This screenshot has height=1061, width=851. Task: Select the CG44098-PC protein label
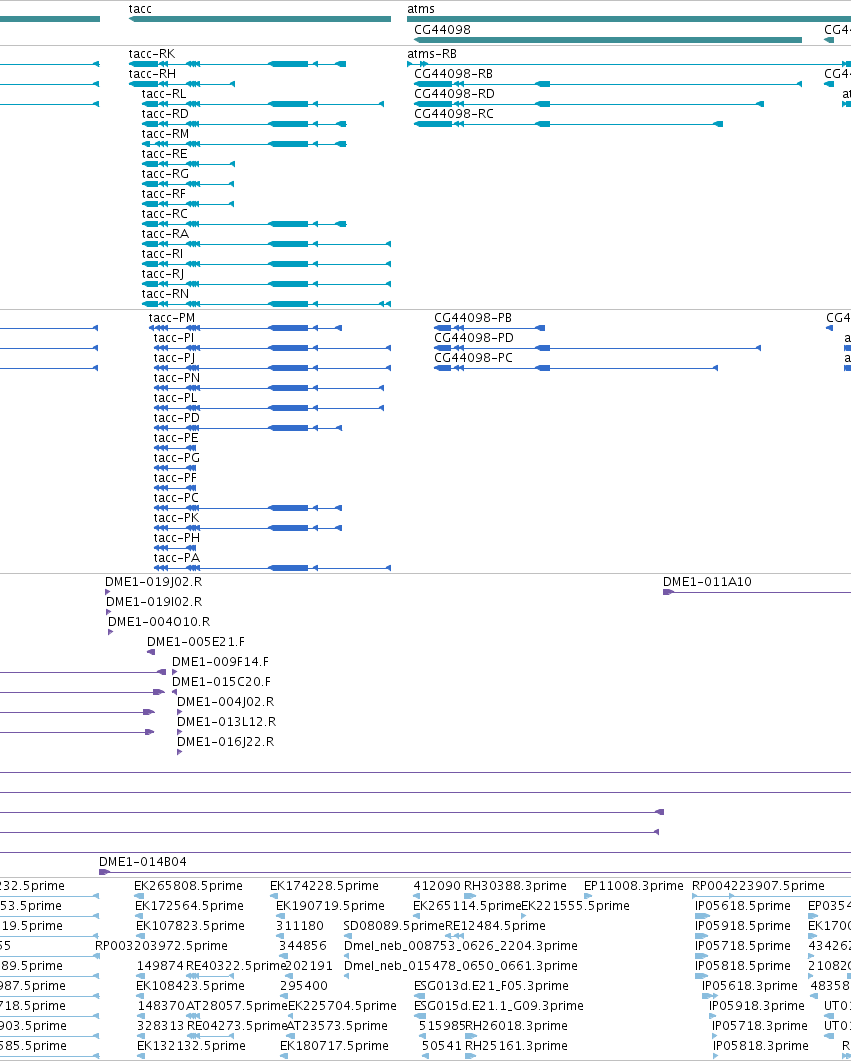[x=474, y=357]
